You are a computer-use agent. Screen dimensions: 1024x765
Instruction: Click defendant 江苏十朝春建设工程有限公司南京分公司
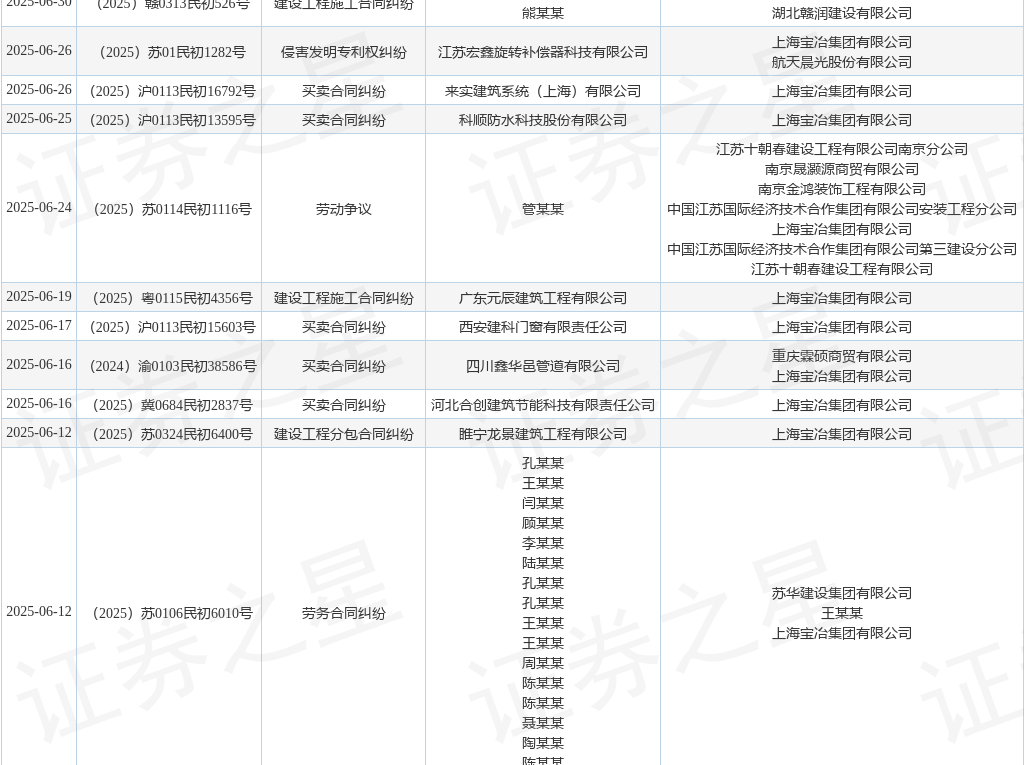tap(842, 149)
